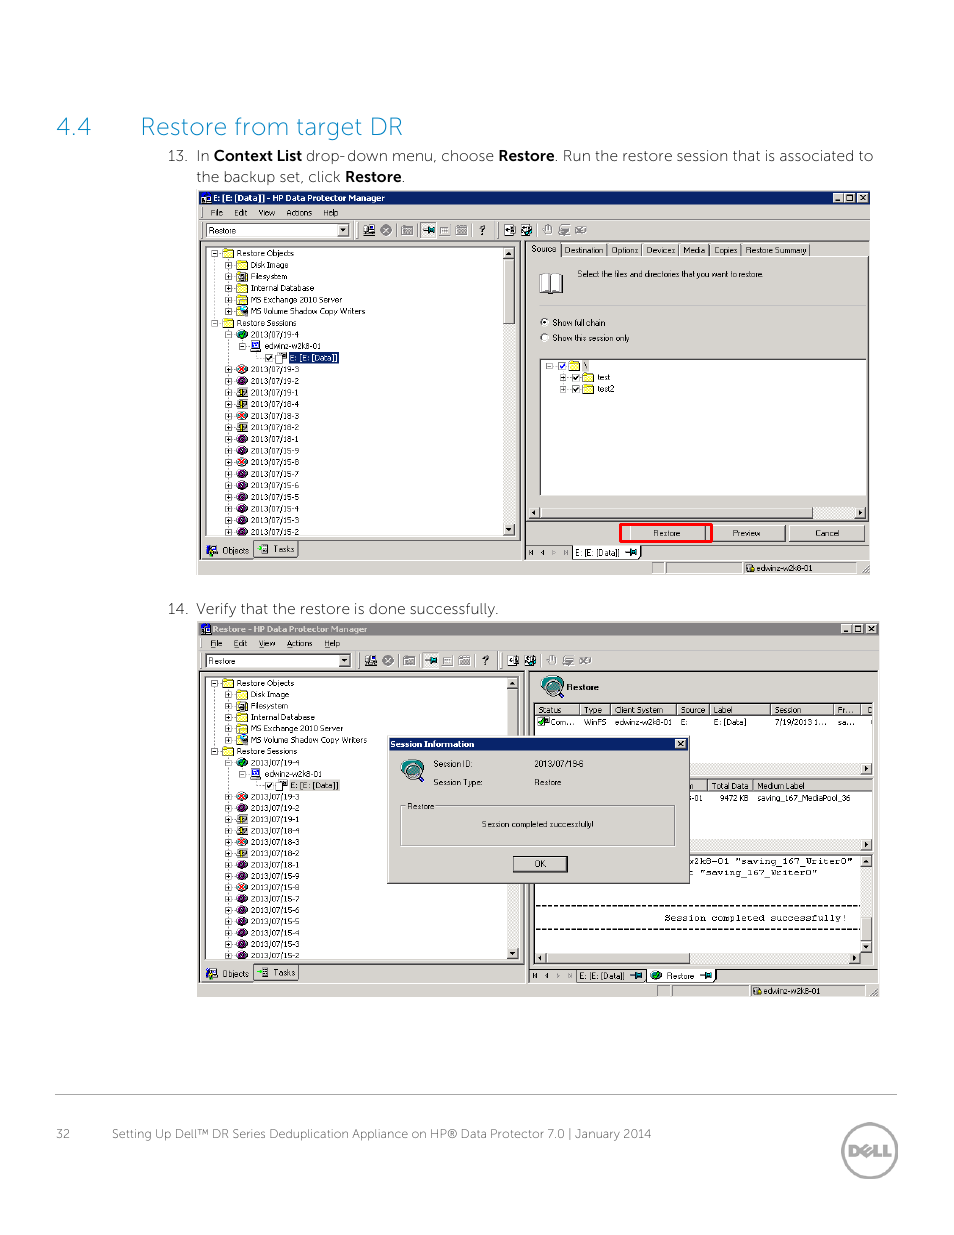954x1235 pixels.
Task: Click the tree vertical scrollbar in the E: [Data] window
Action: (509, 391)
